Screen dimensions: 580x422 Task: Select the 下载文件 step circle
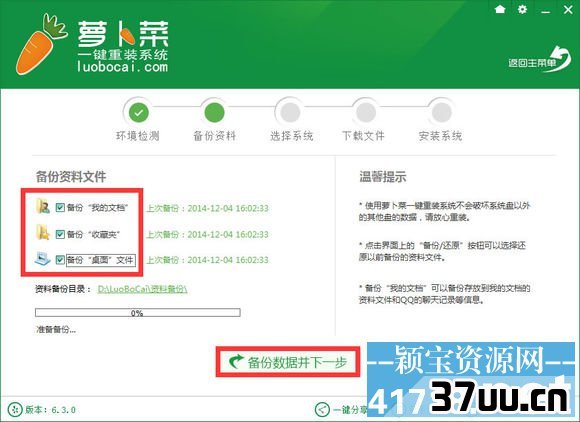point(366,112)
